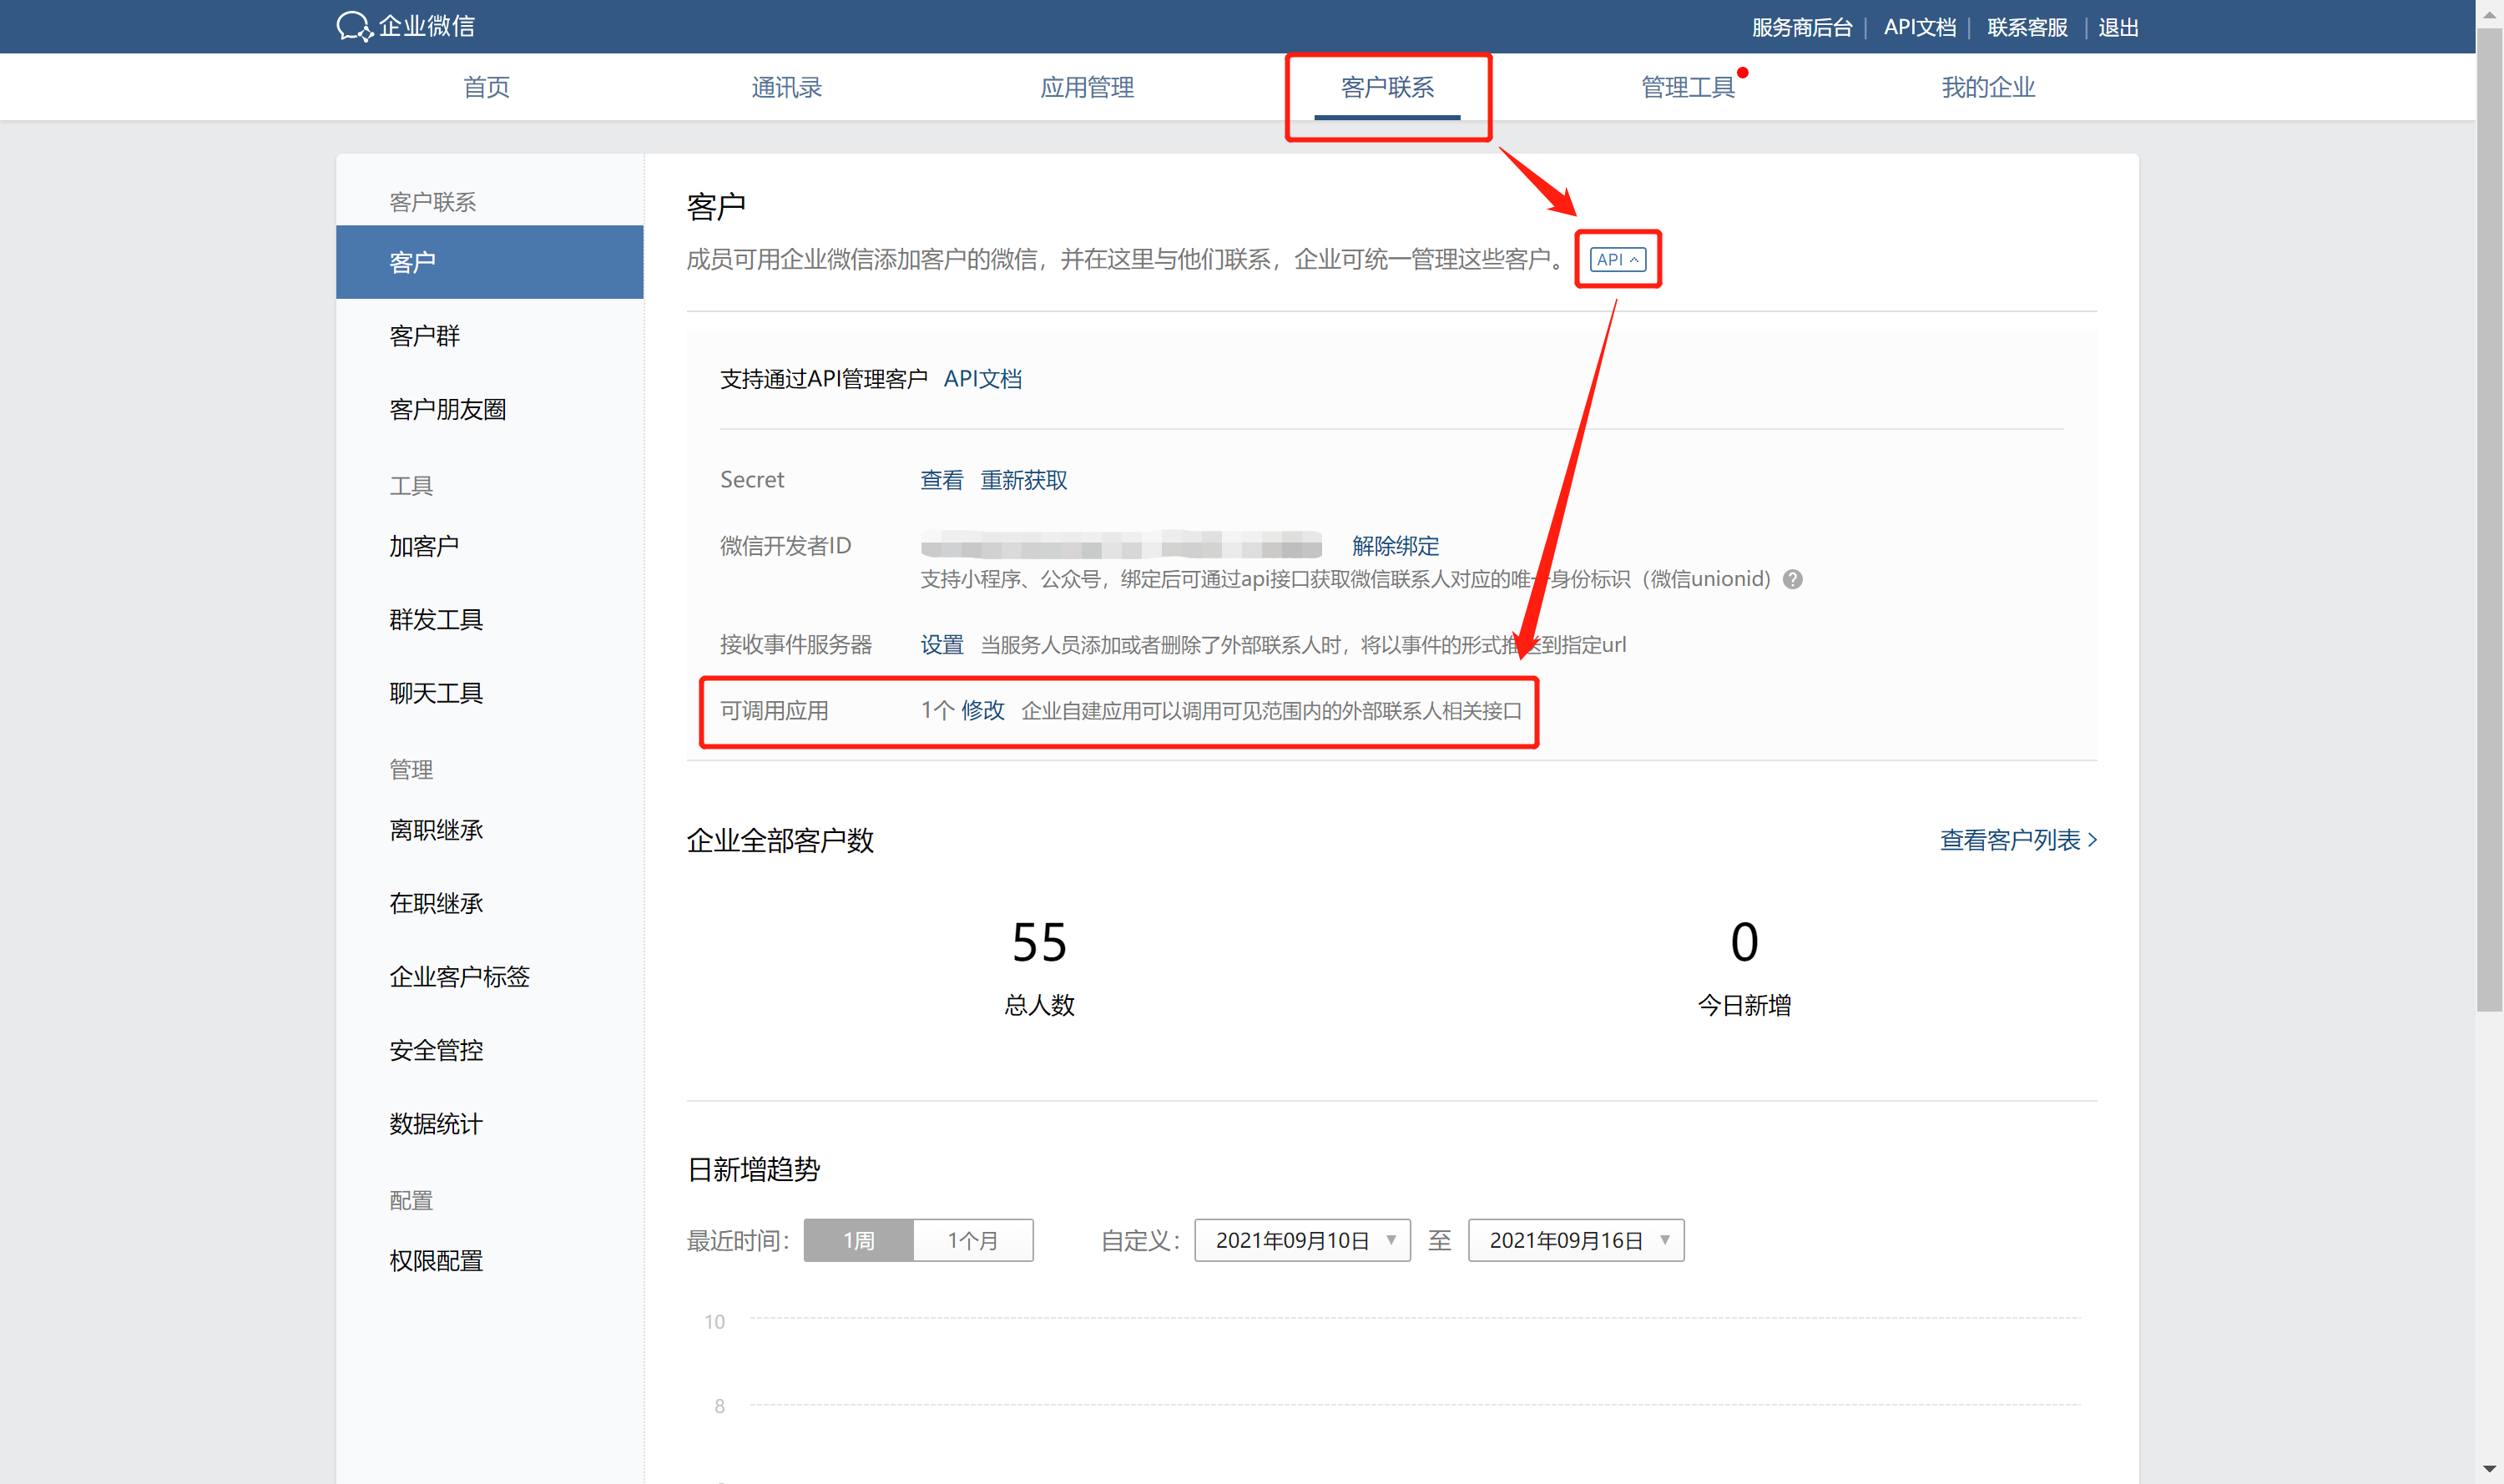
Task: Open 查看客户列表 link with chevron
Action: 2018,840
